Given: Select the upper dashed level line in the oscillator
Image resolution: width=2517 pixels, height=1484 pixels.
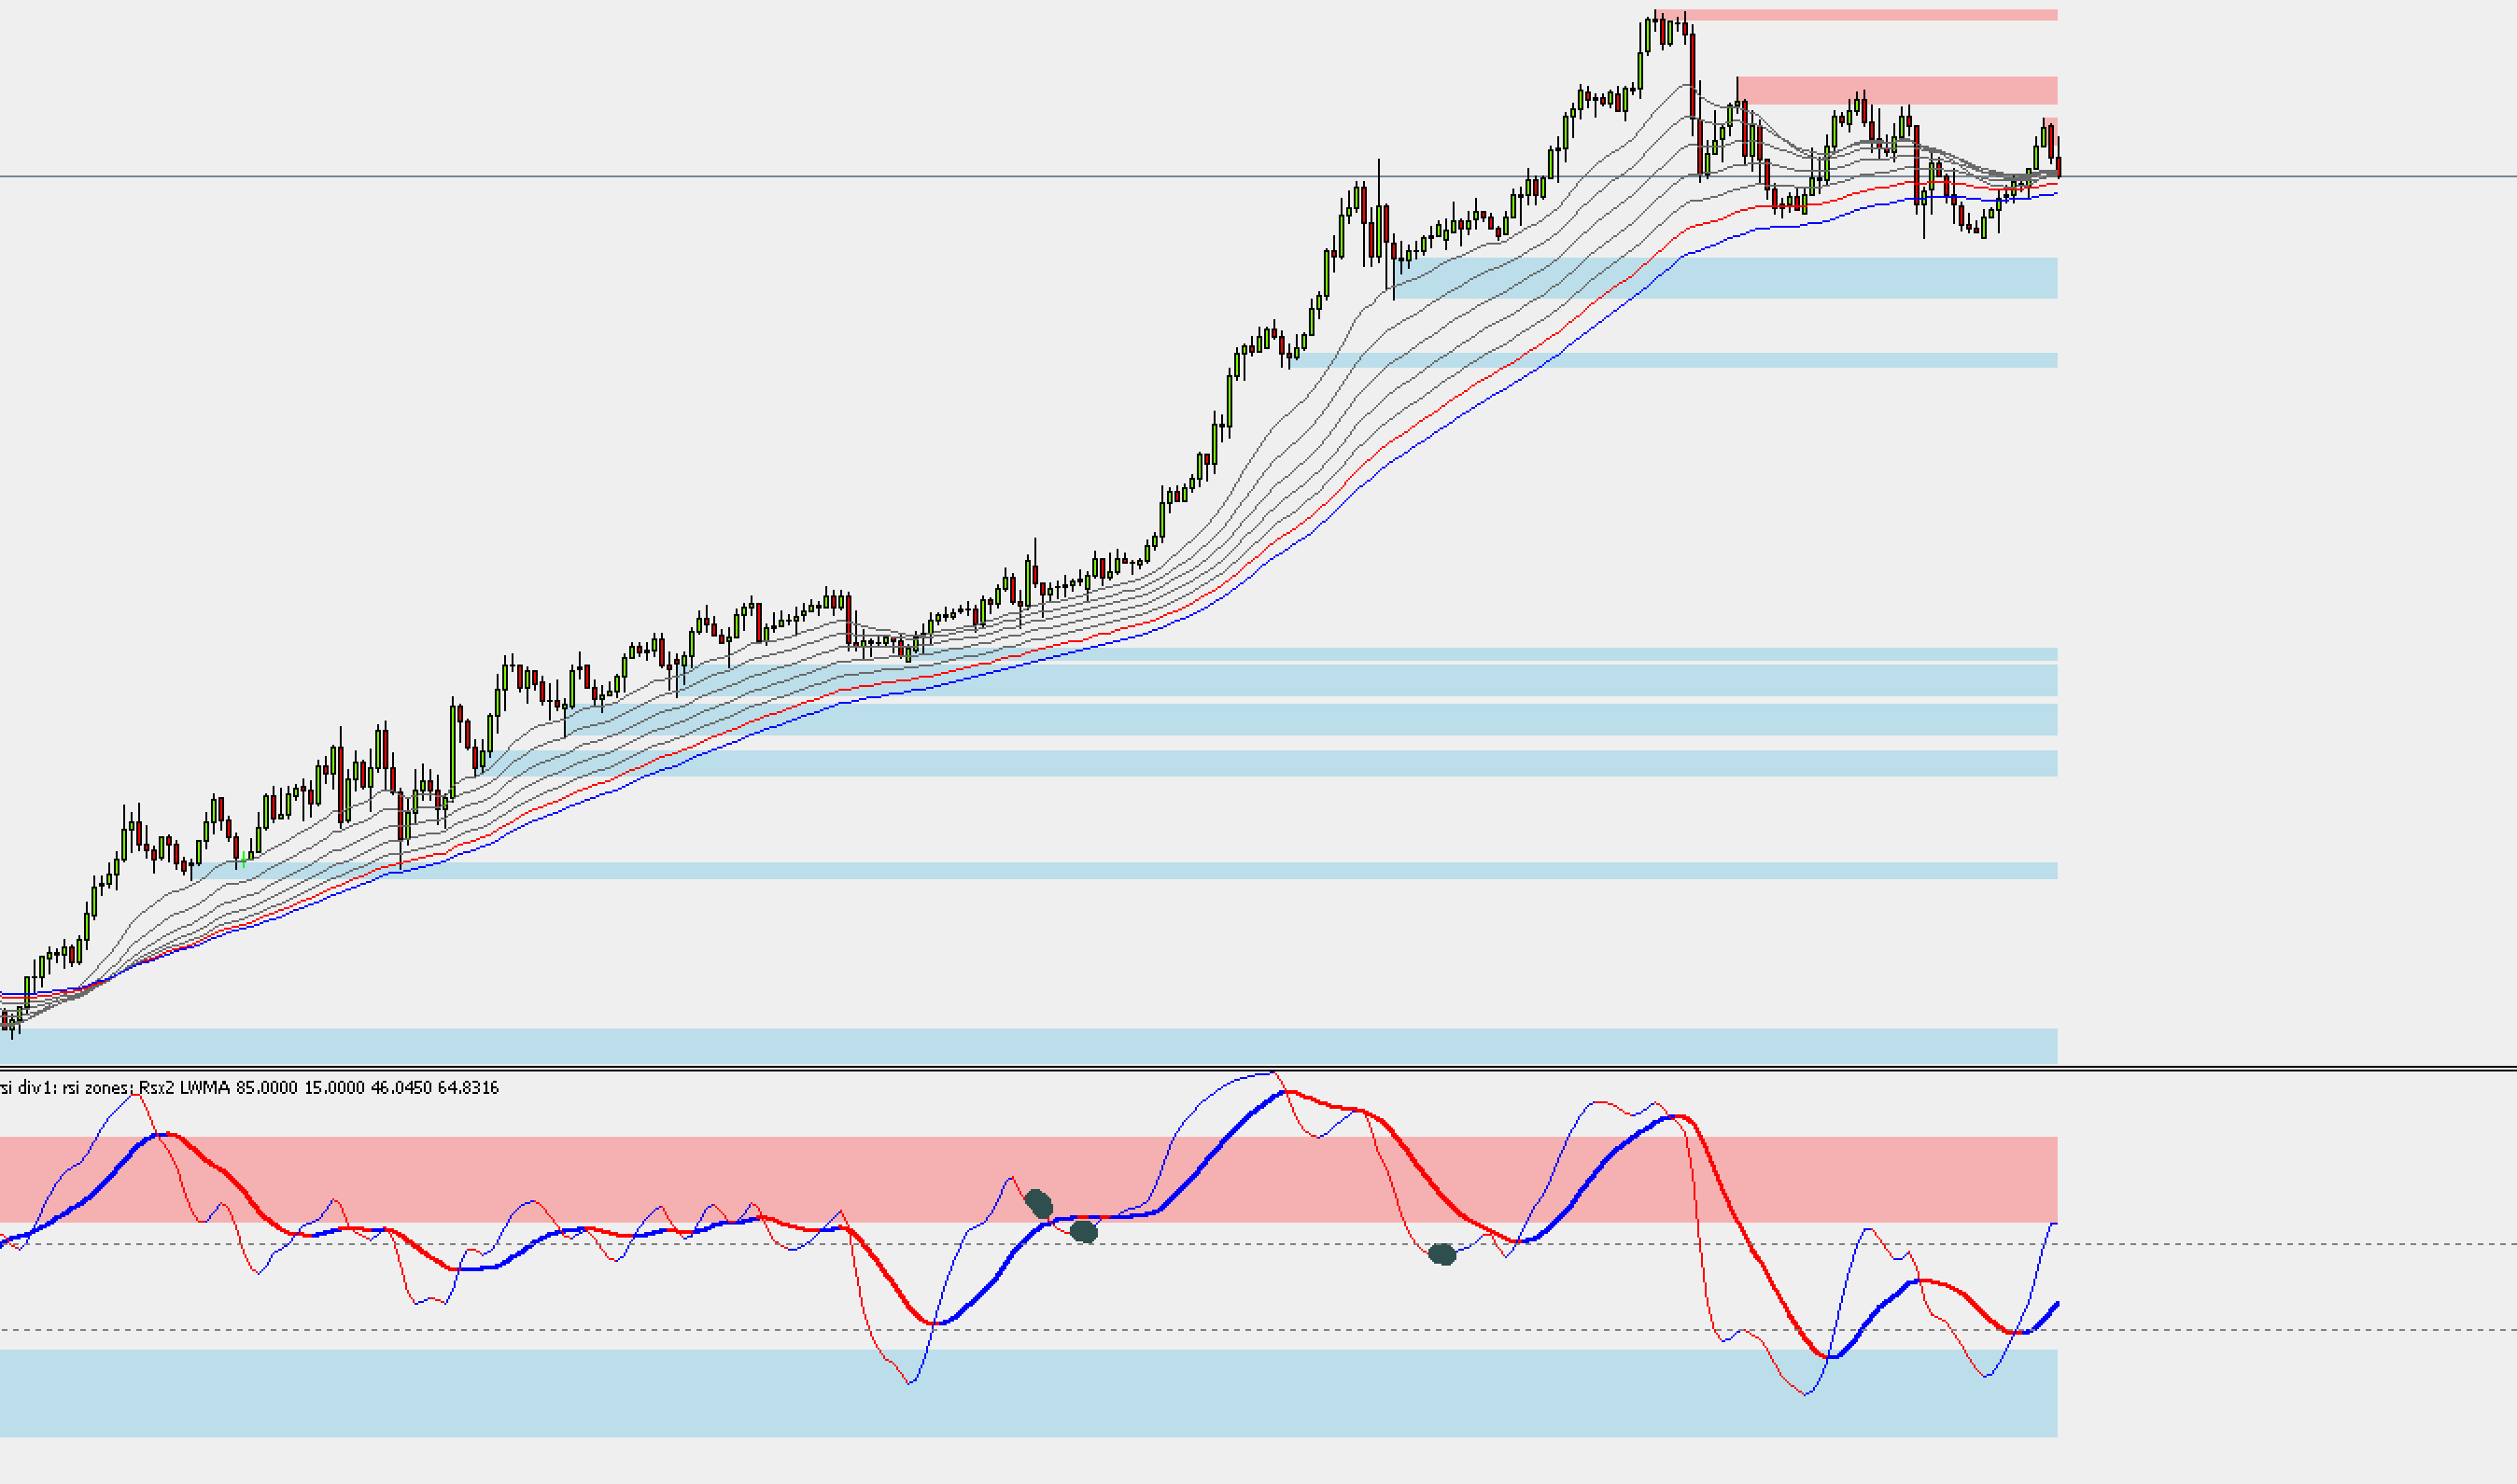Looking at the screenshot, I should pos(1258,1244).
